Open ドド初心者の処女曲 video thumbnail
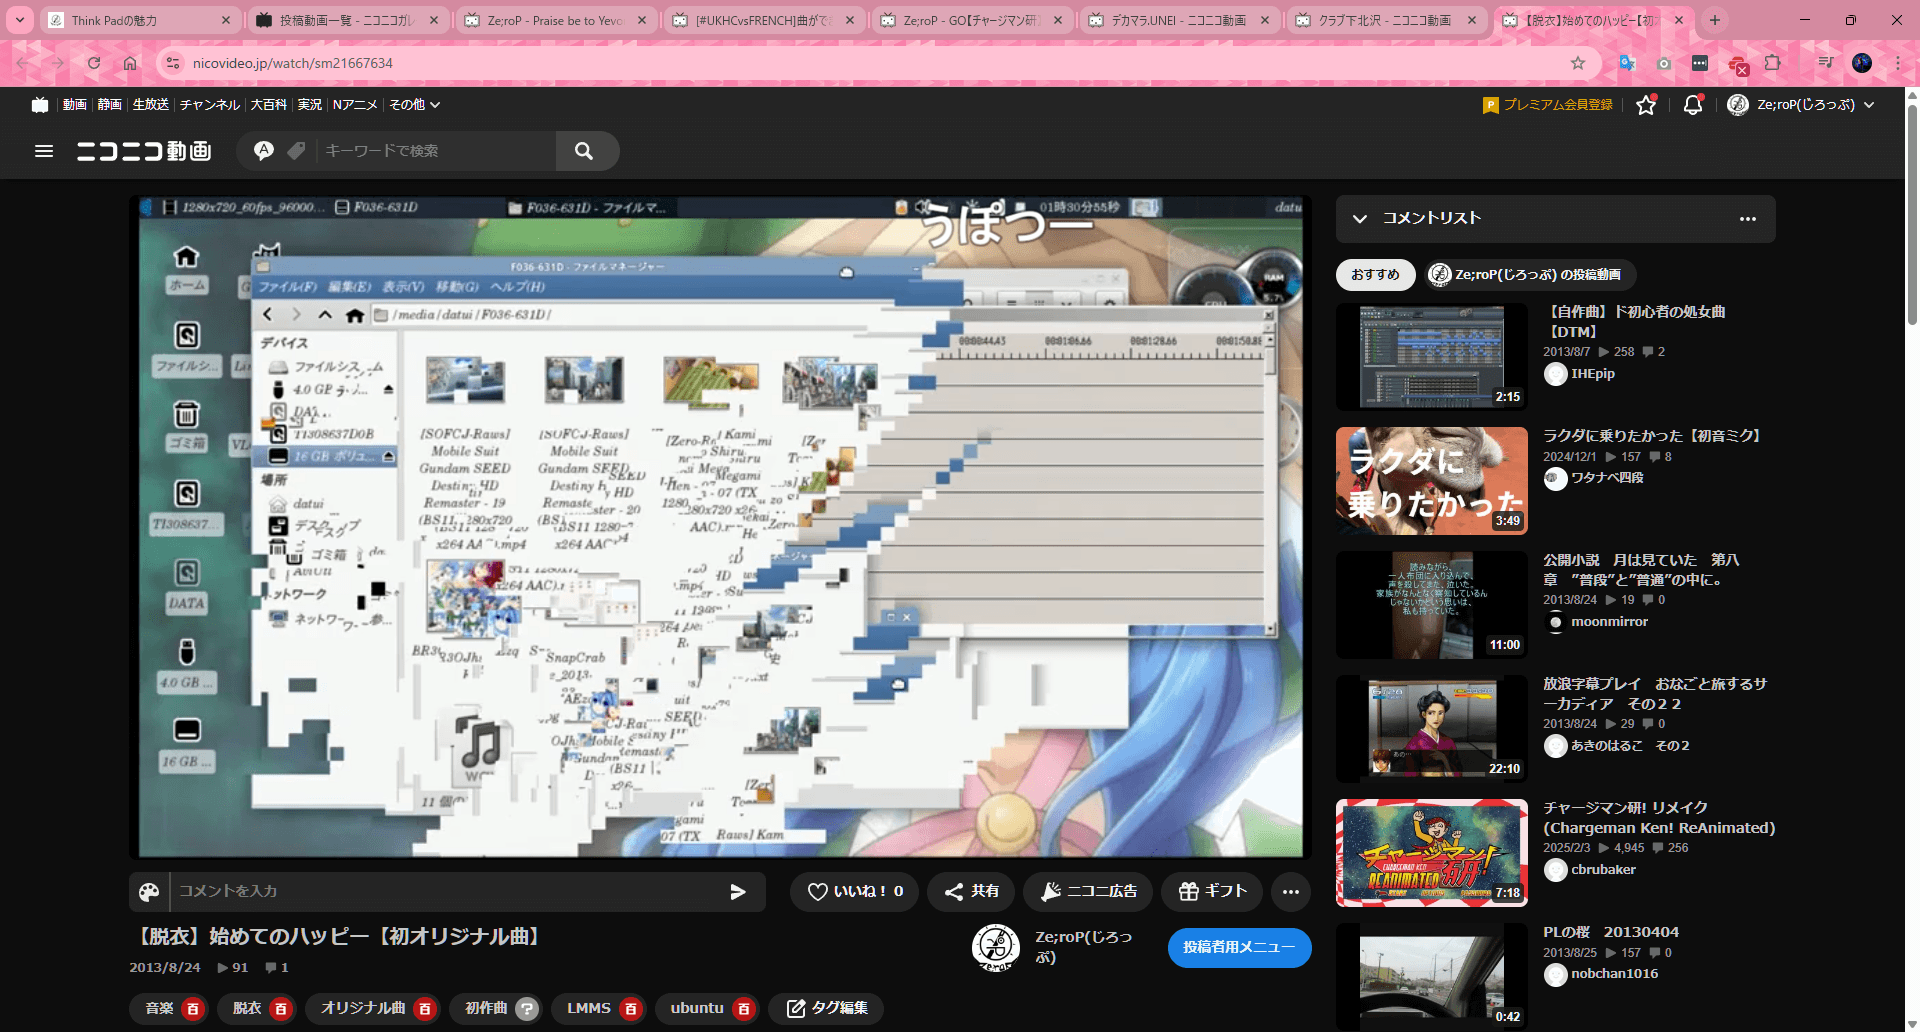The width and height of the screenshot is (1920, 1032). coord(1431,357)
